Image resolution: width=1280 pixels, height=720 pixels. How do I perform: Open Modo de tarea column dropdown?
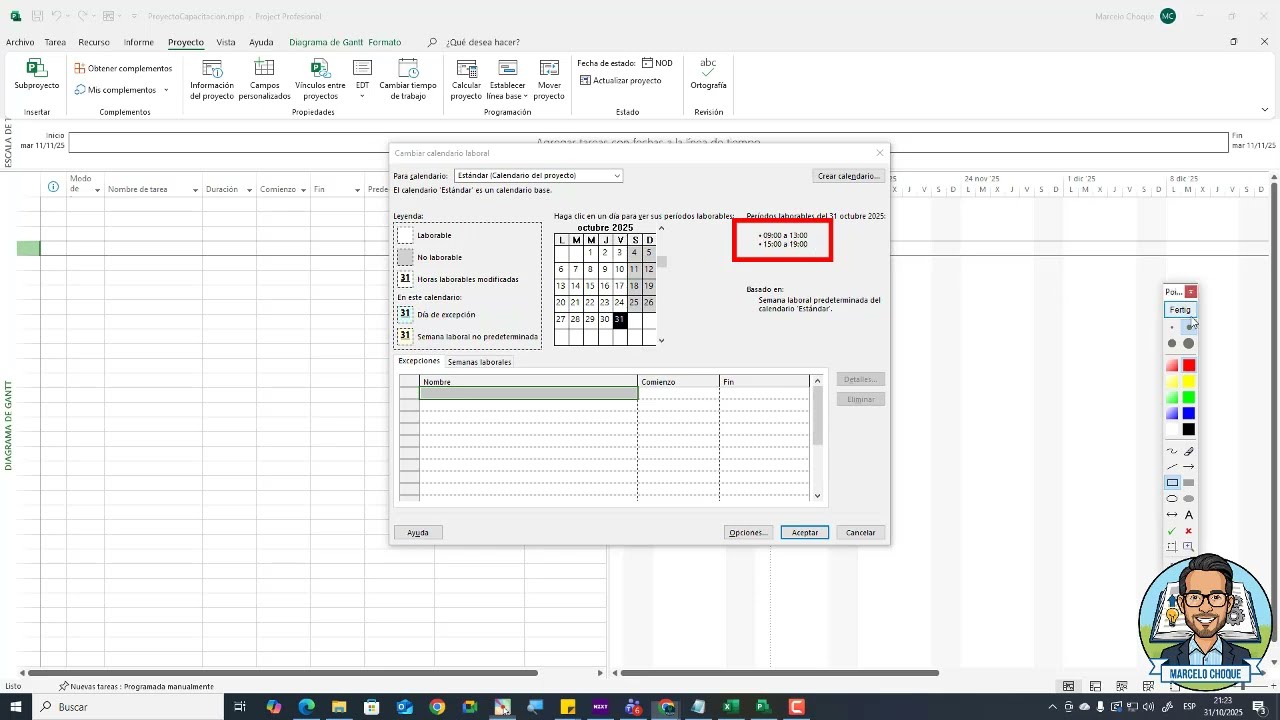pos(97,190)
